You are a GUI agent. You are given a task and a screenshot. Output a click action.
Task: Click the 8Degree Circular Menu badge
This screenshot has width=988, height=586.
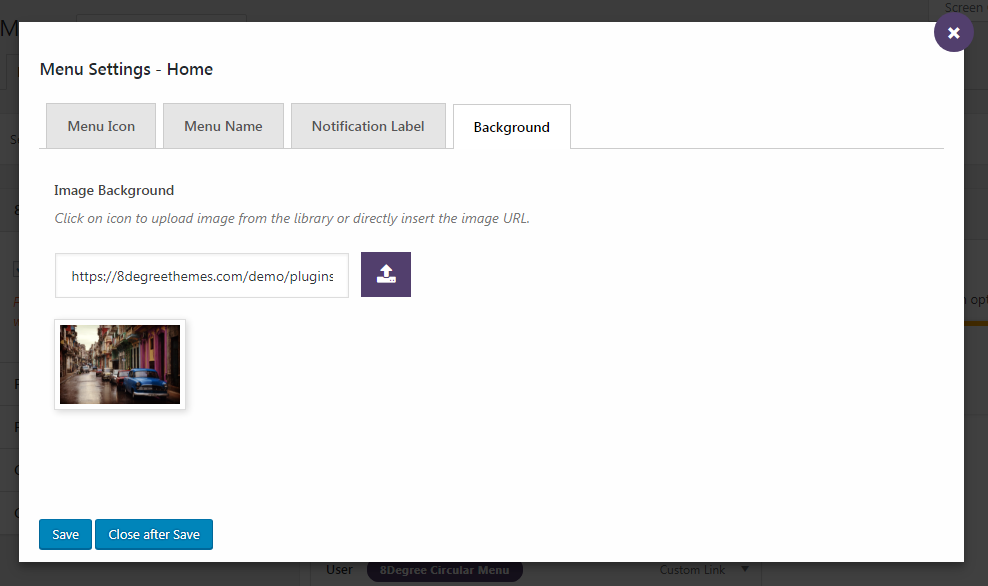(x=444, y=569)
